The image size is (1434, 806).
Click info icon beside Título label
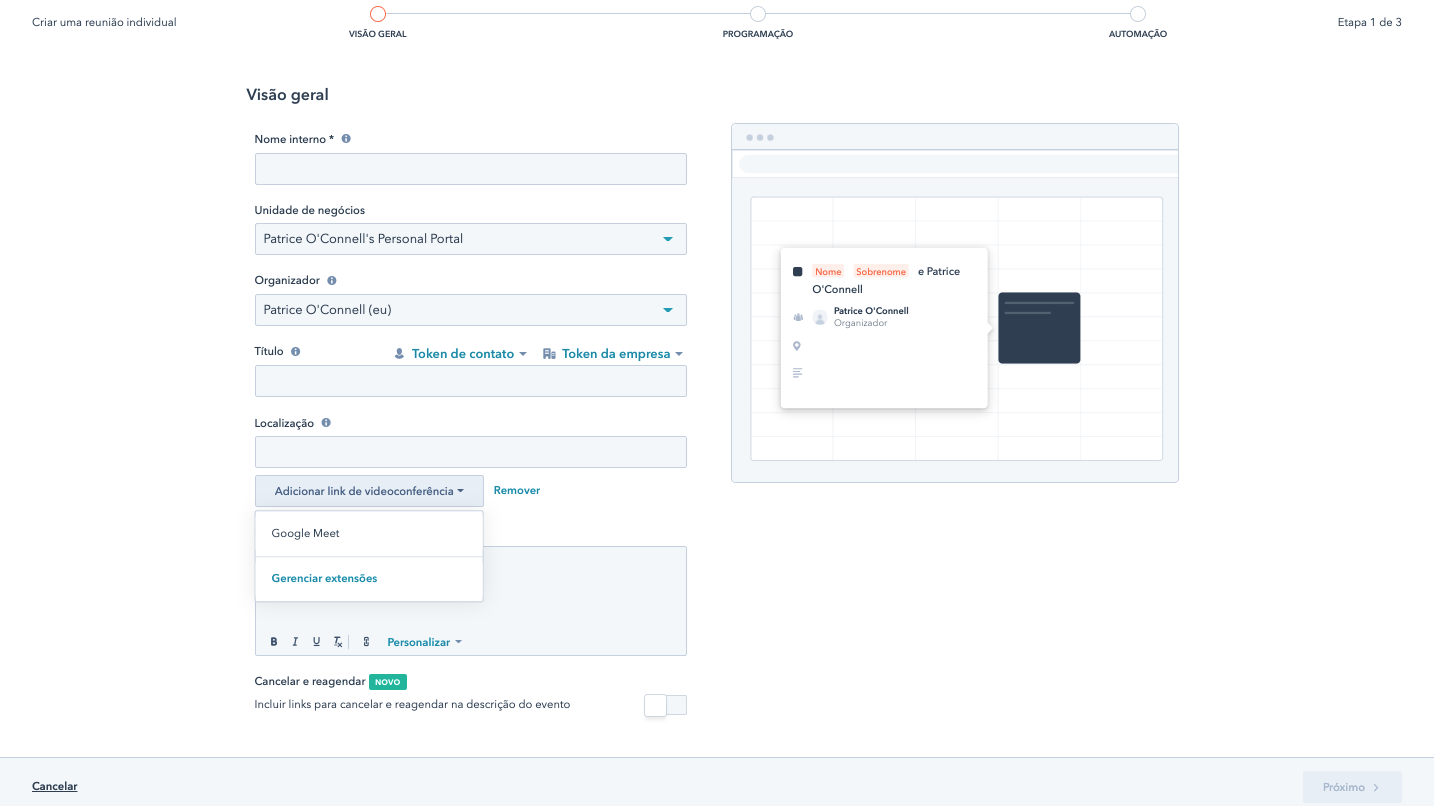tap(296, 352)
